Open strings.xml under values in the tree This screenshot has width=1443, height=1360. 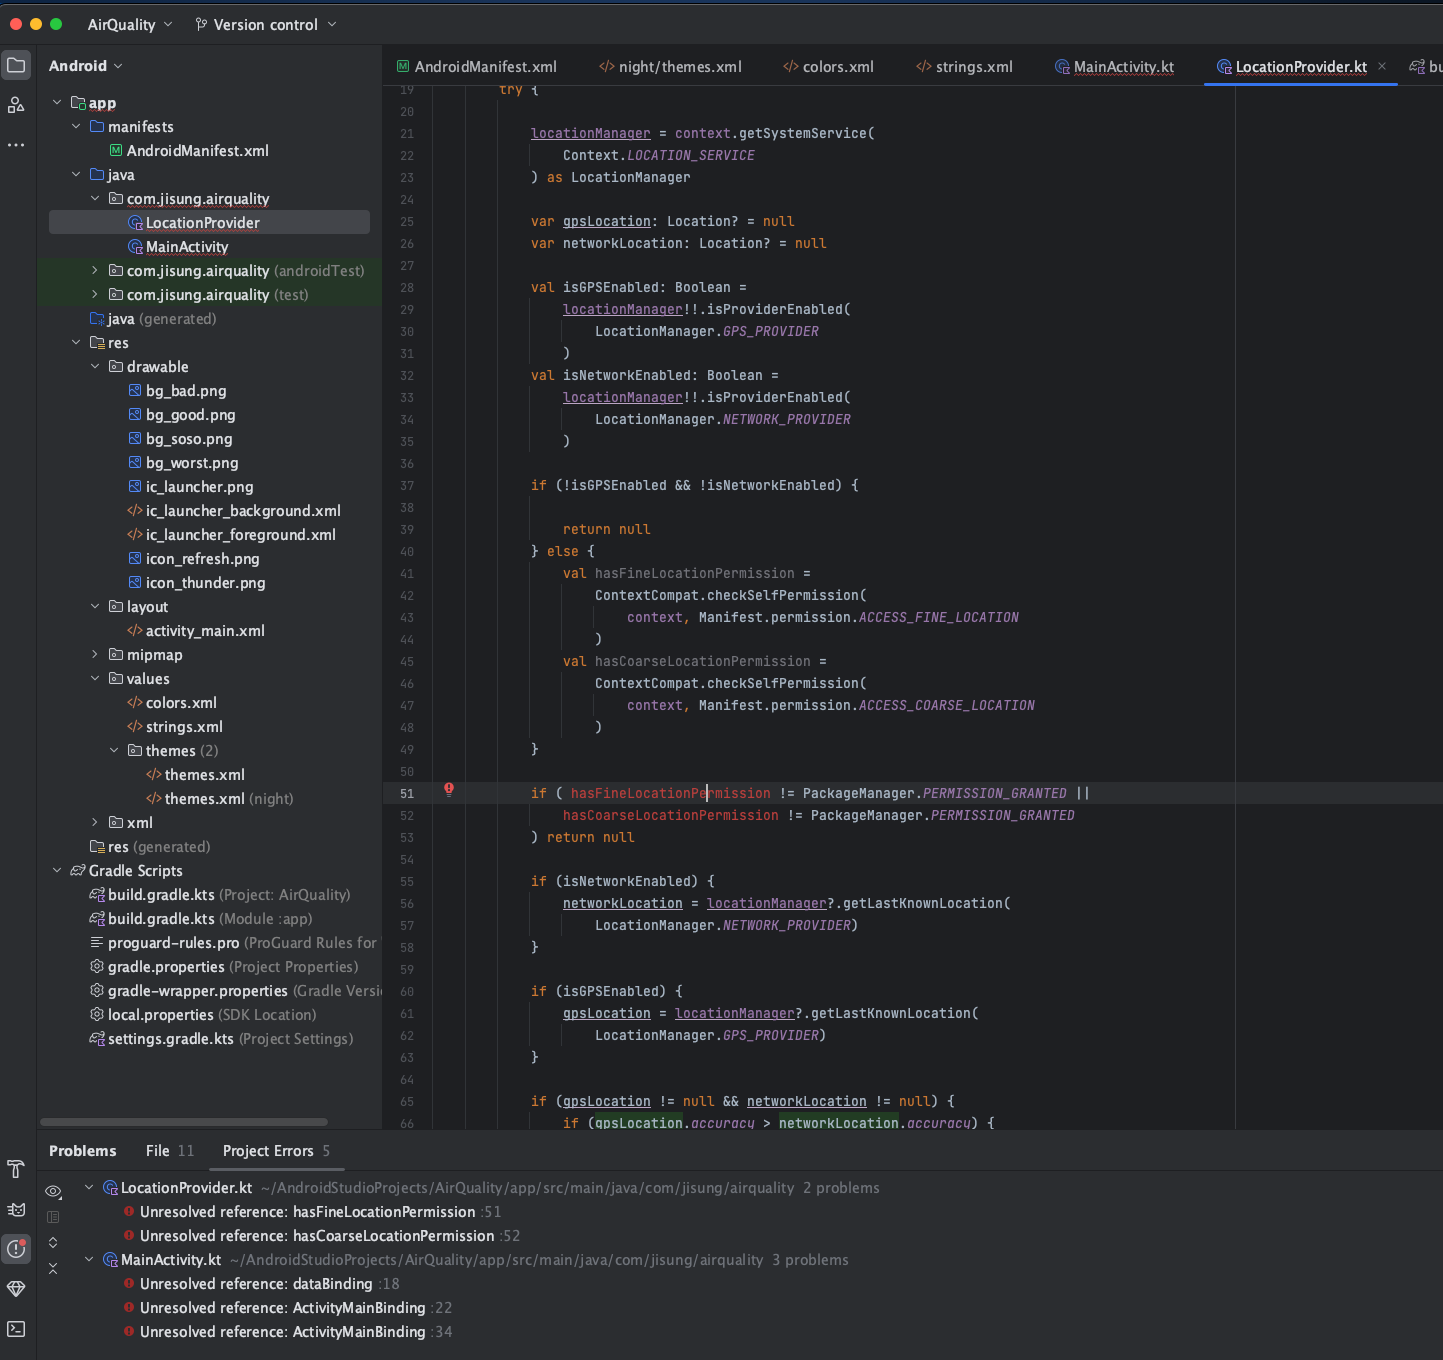point(175,727)
